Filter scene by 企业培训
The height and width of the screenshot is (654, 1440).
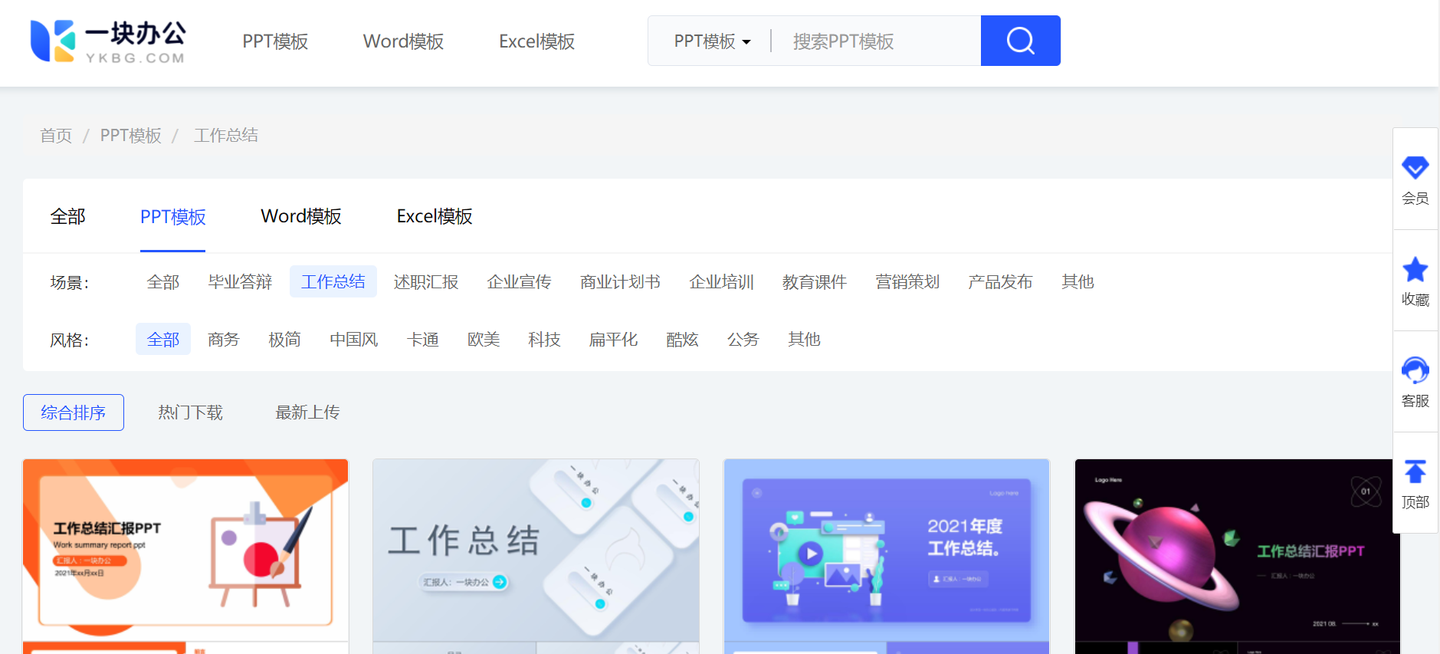coord(721,282)
